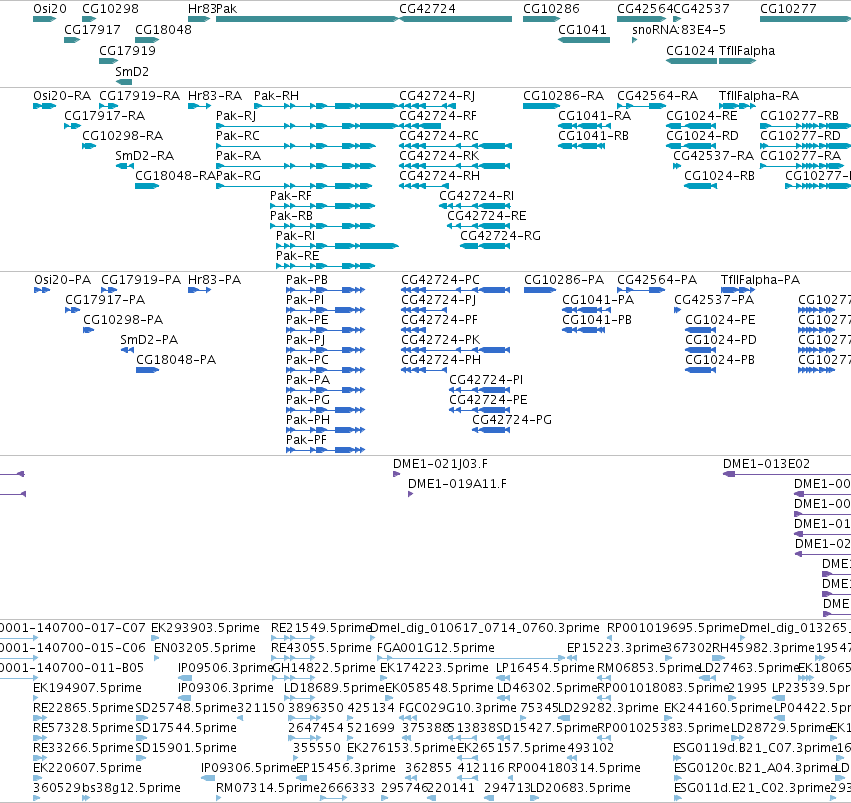Select the CG17919-RA transcript
This screenshot has height=803, width=851.
pyautogui.click(x=109, y=106)
